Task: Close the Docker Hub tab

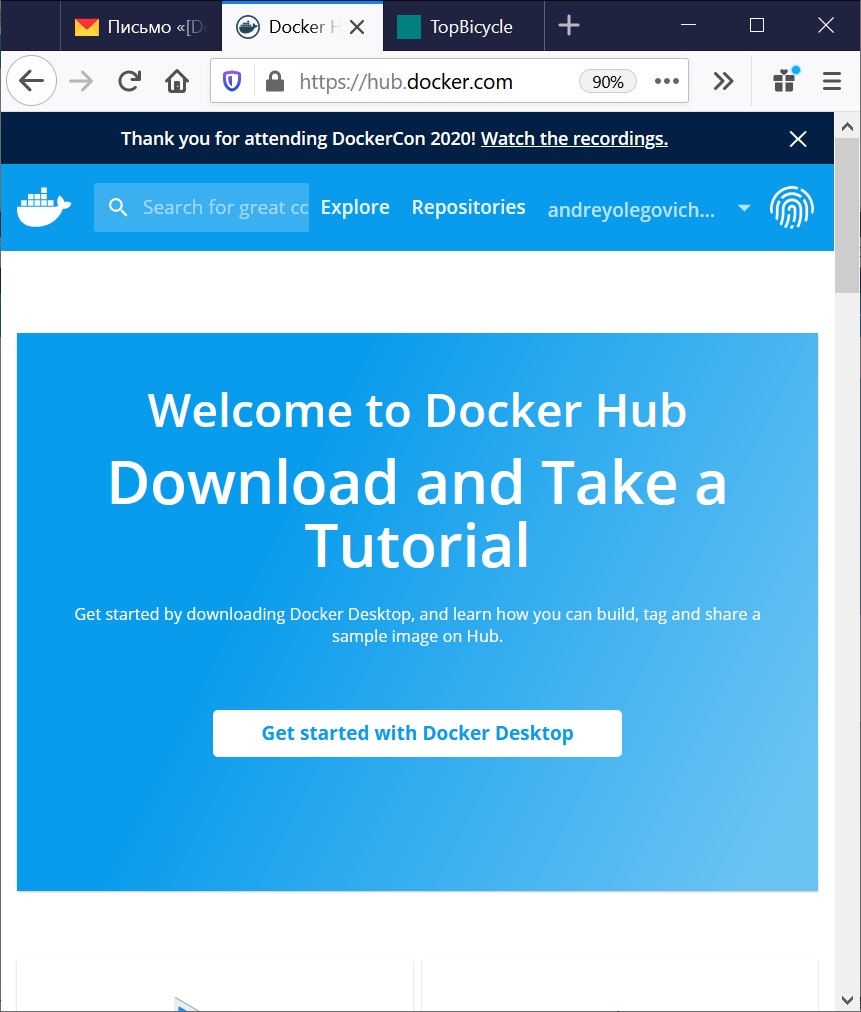Action: click(357, 27)
